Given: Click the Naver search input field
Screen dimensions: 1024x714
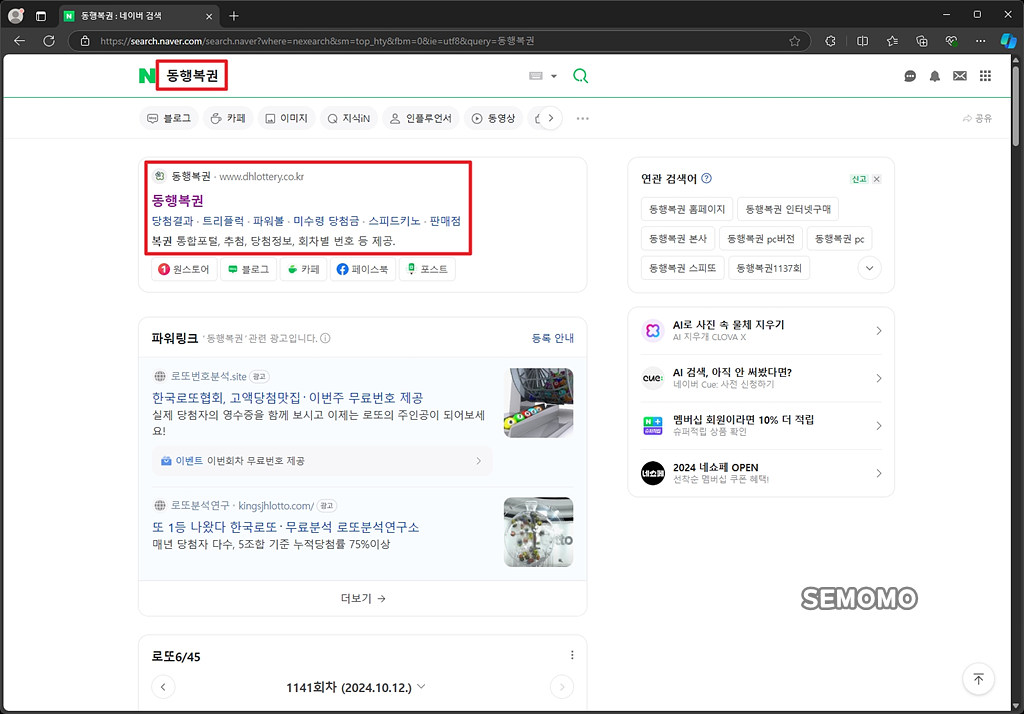Looking at the screenshot, I should tap(340, 76).
